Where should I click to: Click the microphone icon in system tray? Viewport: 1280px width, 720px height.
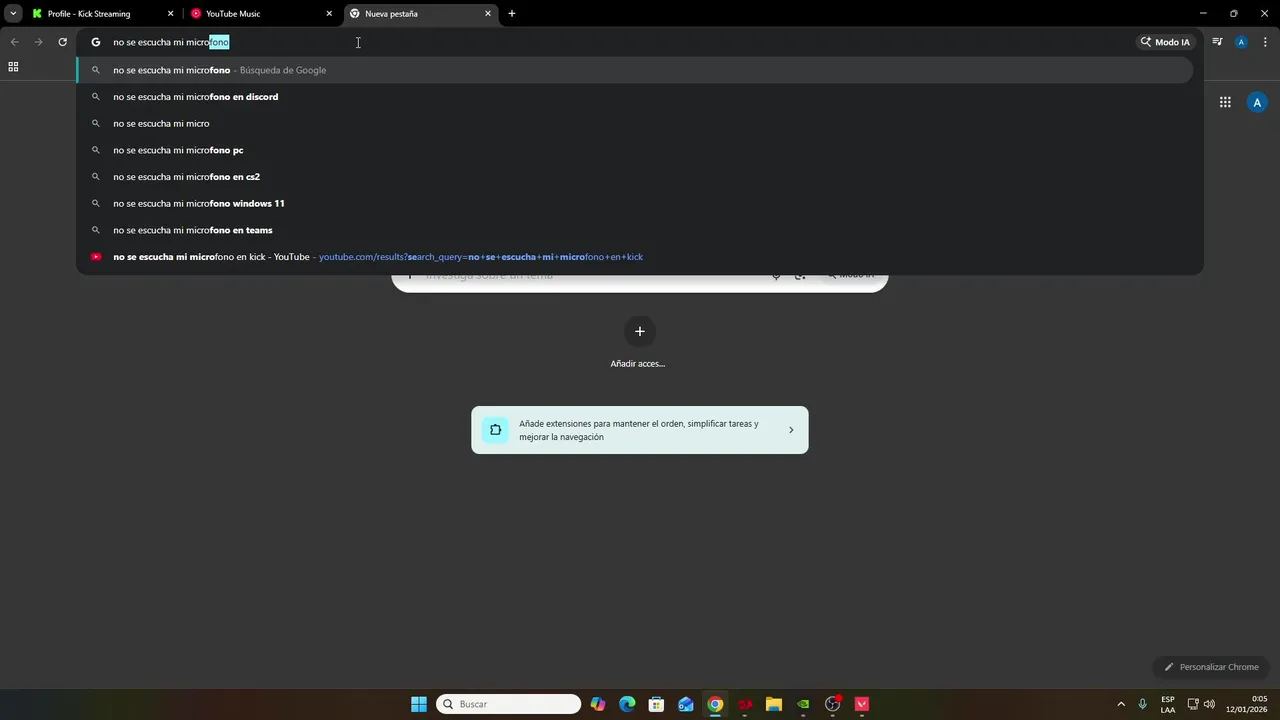(1142, 704)
